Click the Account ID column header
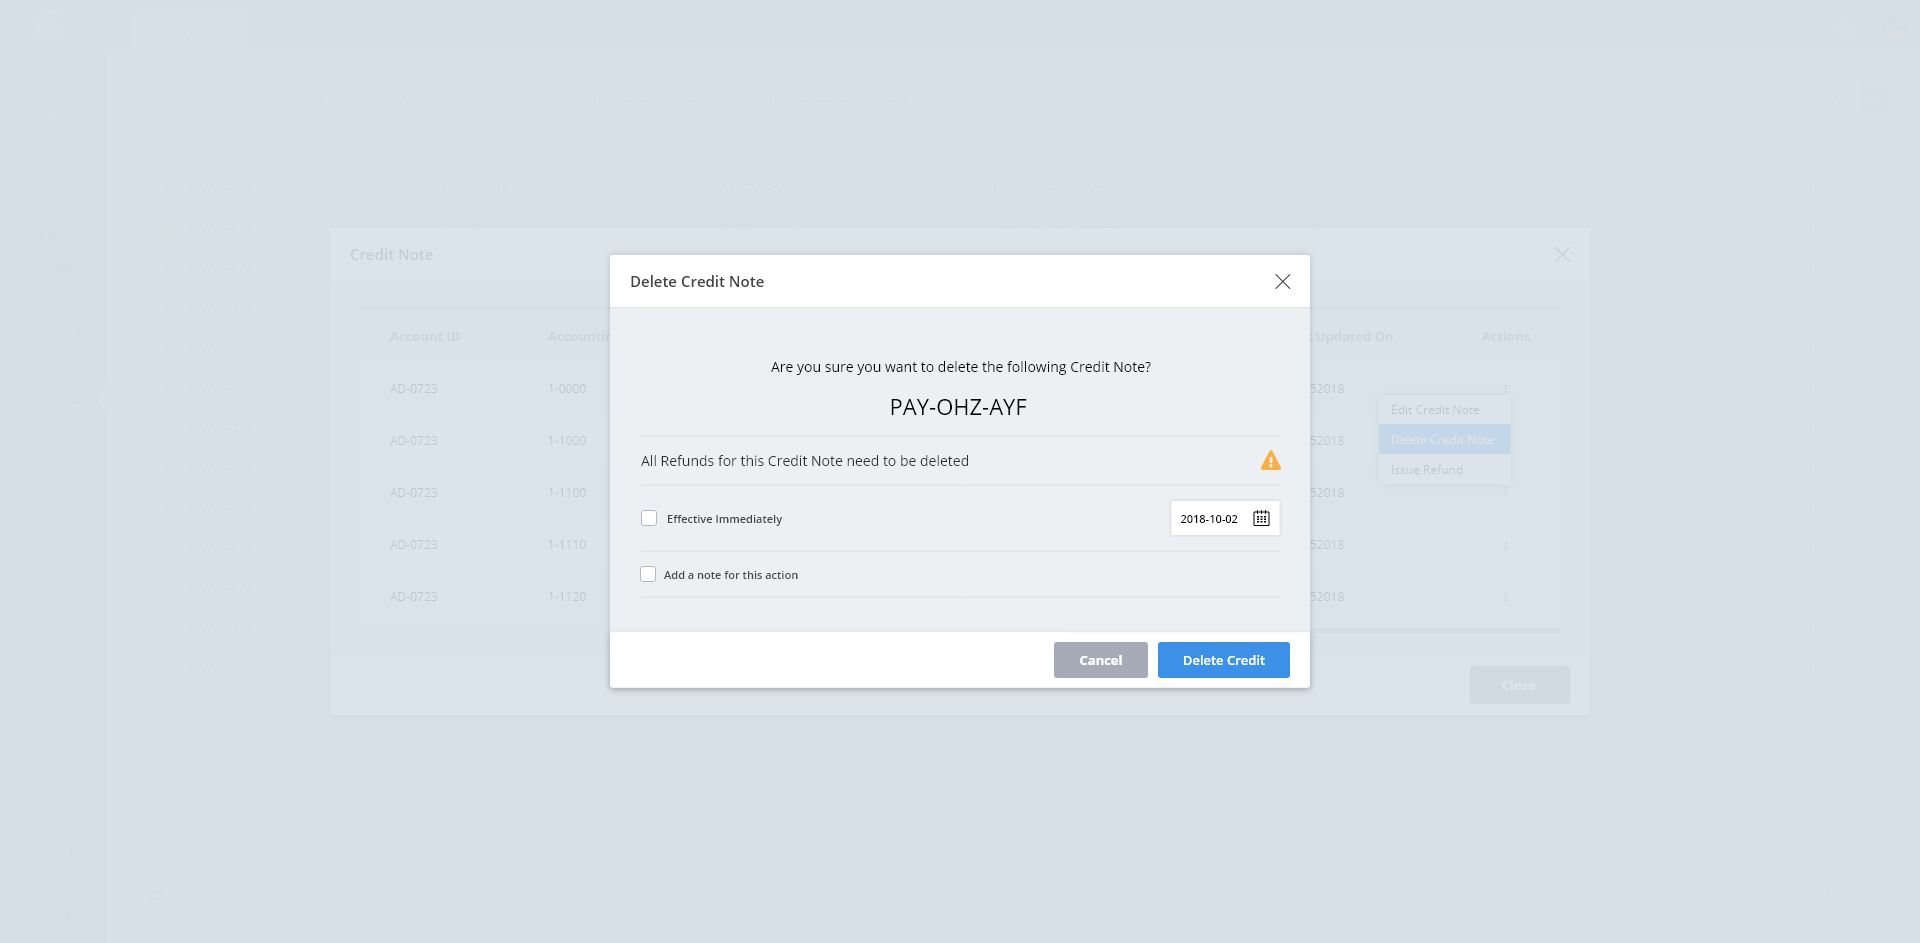The height and width of the screenshot is (943, 1920). coord(425,337)
